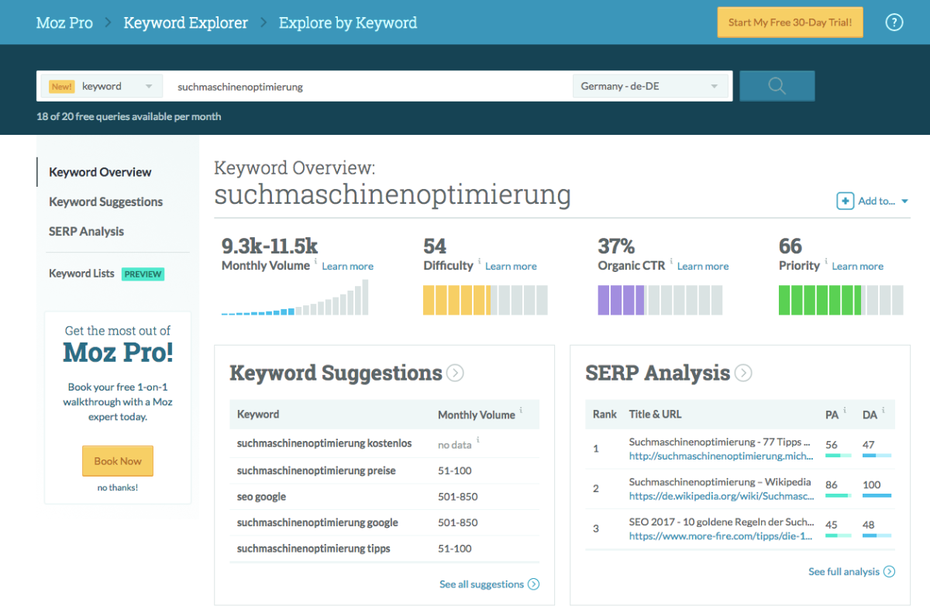The width and height of the screenshot is (930, 613).
Task: Click the arrow icon next to SERP Analysis heading
Action: pos(743,373)
